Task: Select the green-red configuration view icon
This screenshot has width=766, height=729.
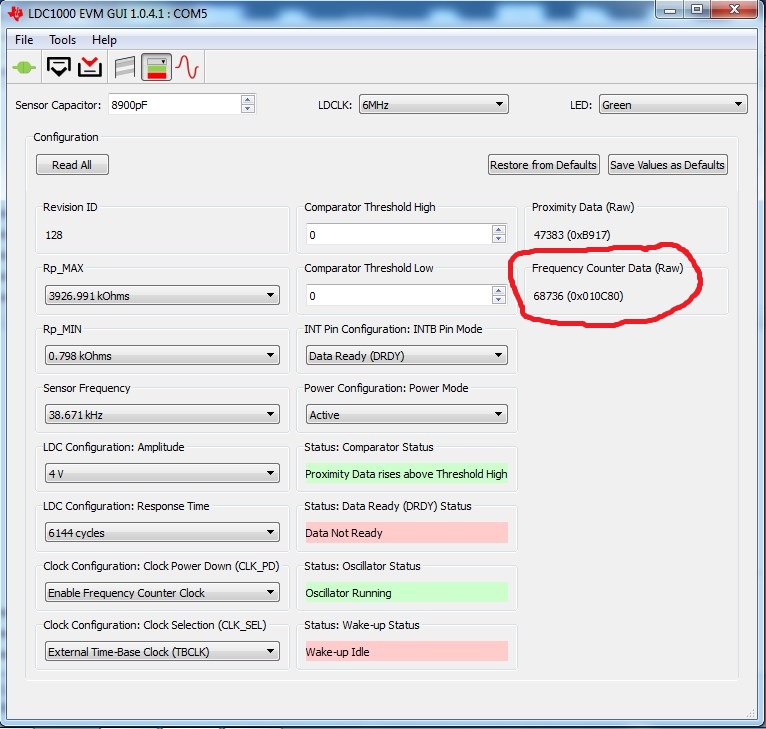Action: coord(156,67)
